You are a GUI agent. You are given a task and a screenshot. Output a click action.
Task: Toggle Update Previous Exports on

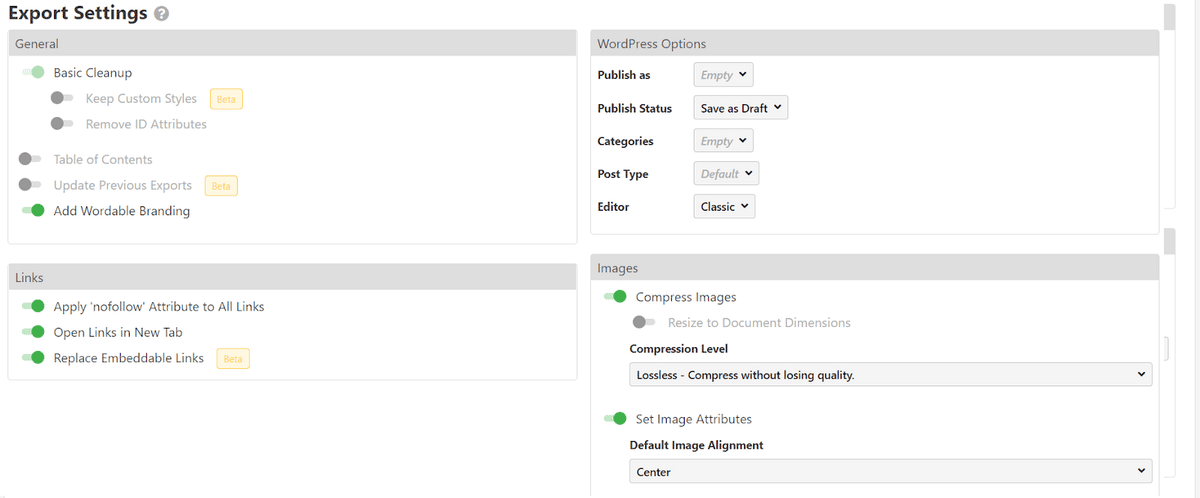tap(31, 185)
